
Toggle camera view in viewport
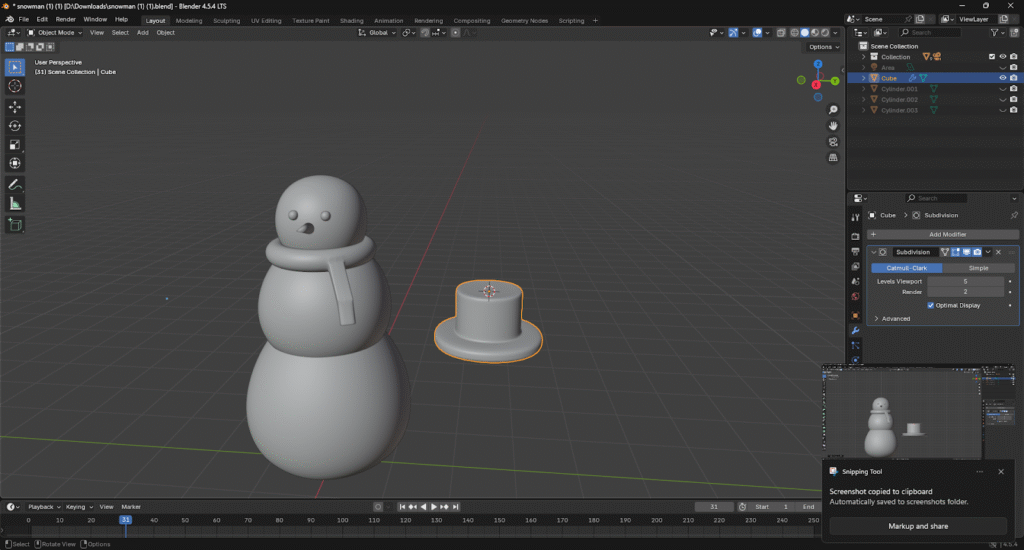point(833,142)
